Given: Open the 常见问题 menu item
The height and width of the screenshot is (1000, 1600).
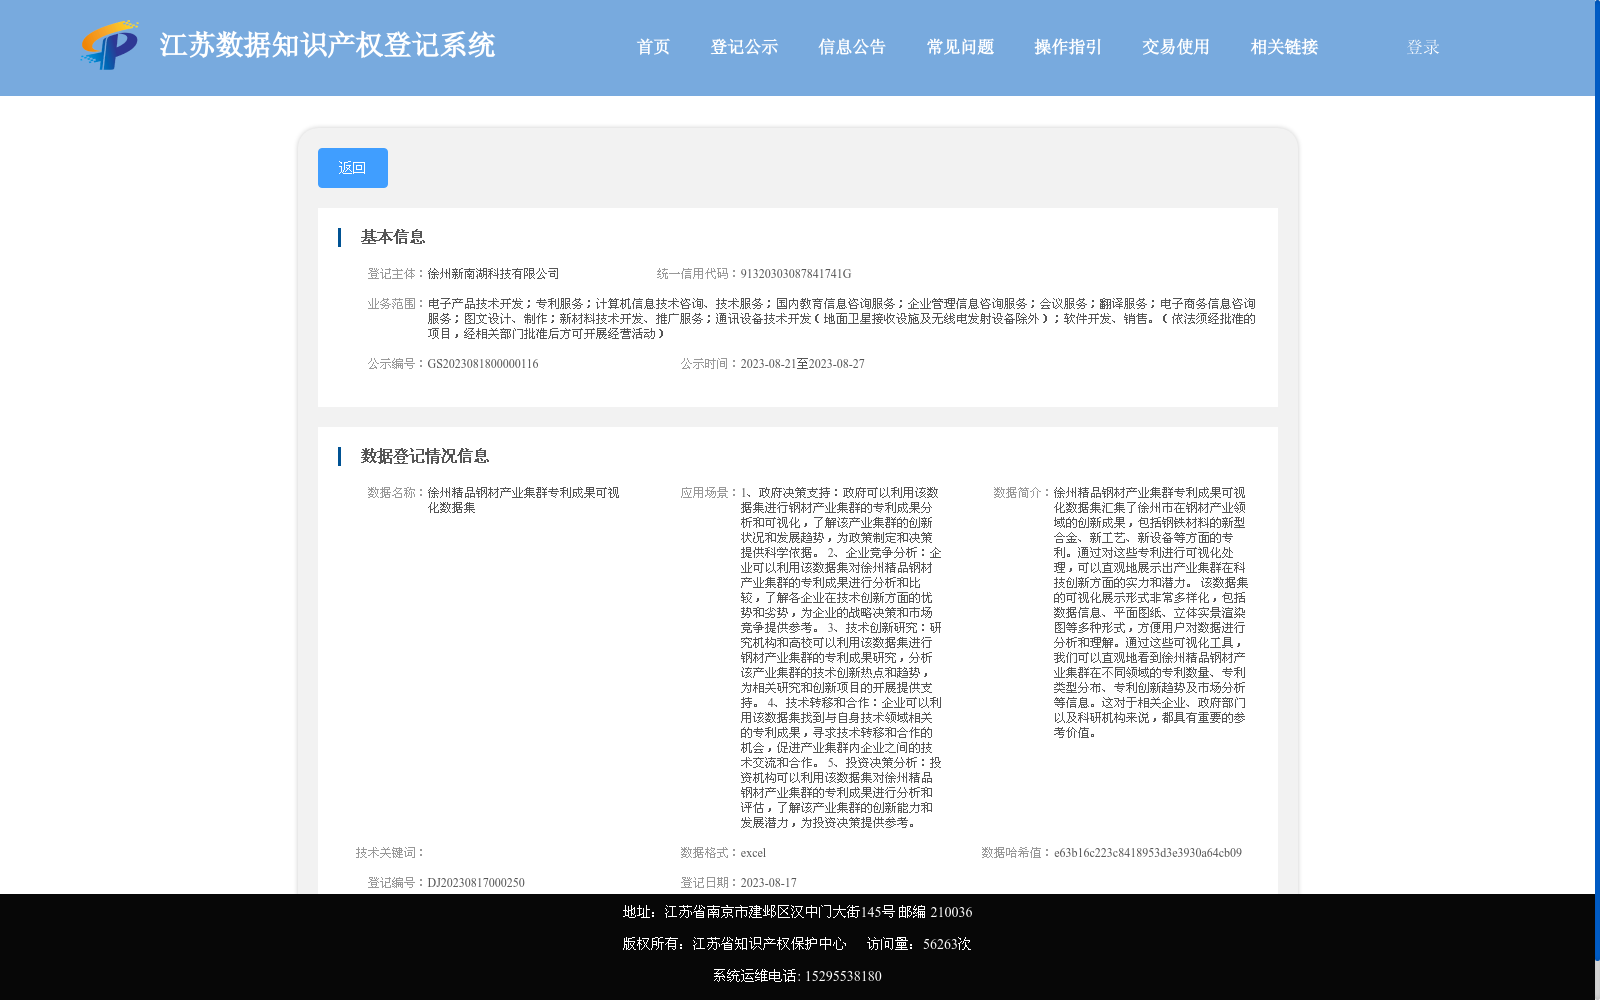Looking at the screenshot, I should 960,47.
